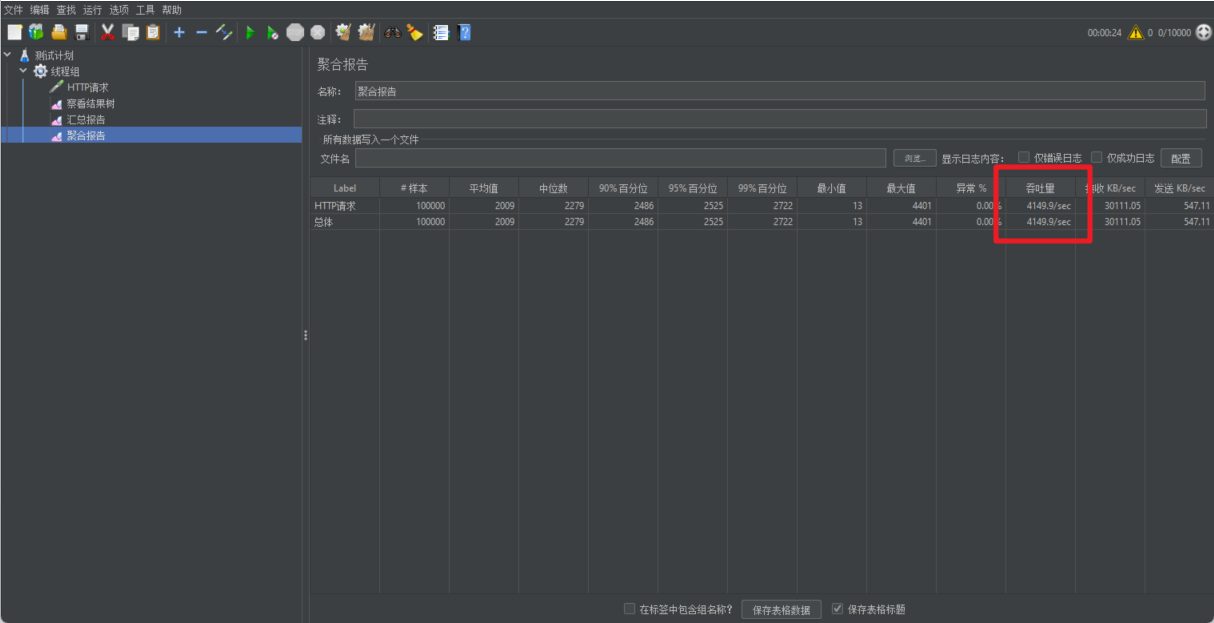Collapse the 线程组 tree node

(x=23, y=71)
